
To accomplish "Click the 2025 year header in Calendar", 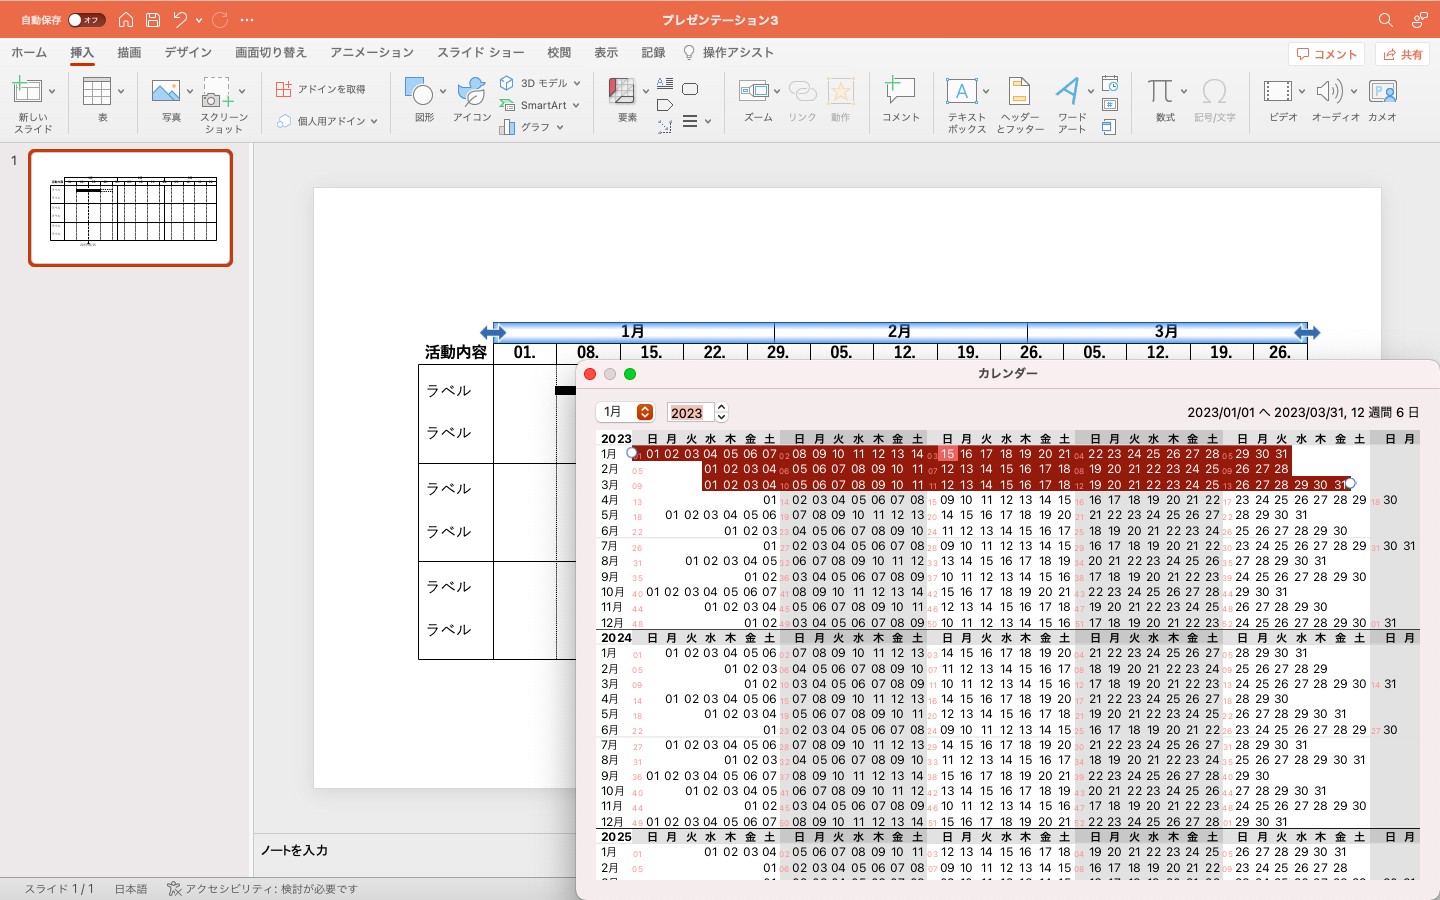I will 616,836.
